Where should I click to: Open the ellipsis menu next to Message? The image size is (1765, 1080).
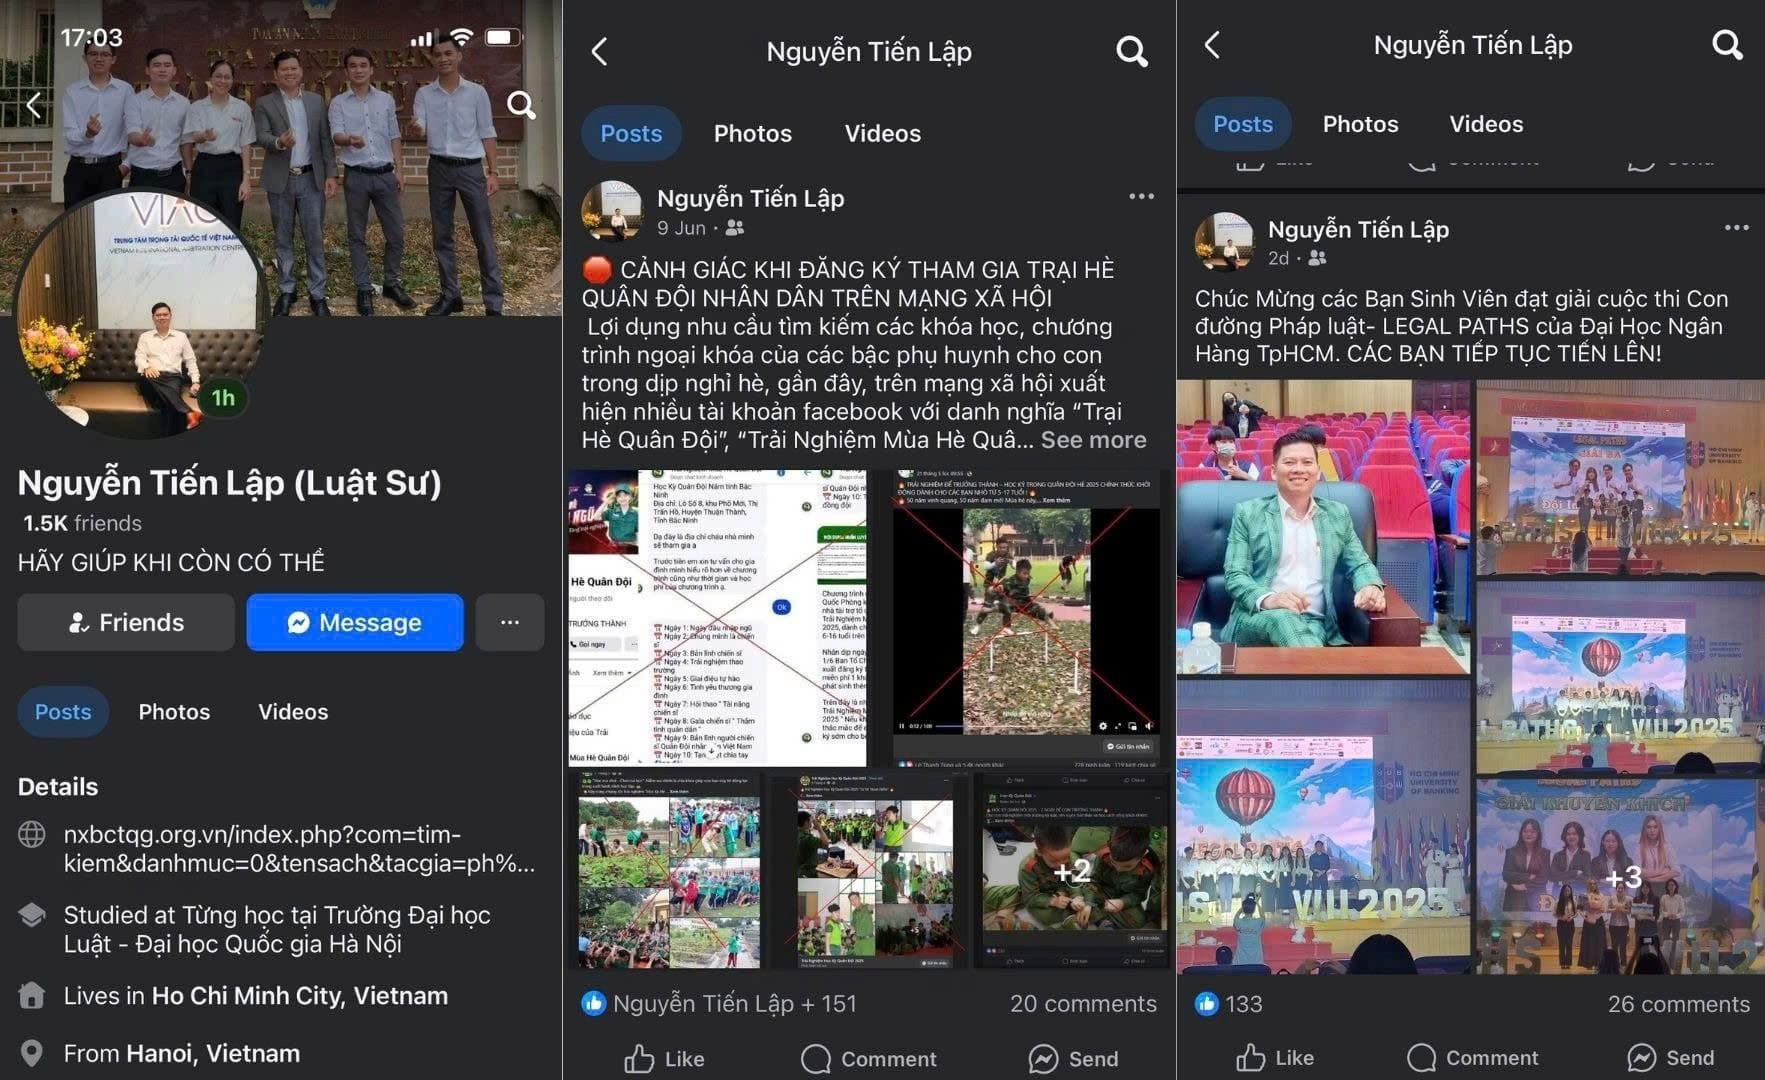[x=510, y=622]
